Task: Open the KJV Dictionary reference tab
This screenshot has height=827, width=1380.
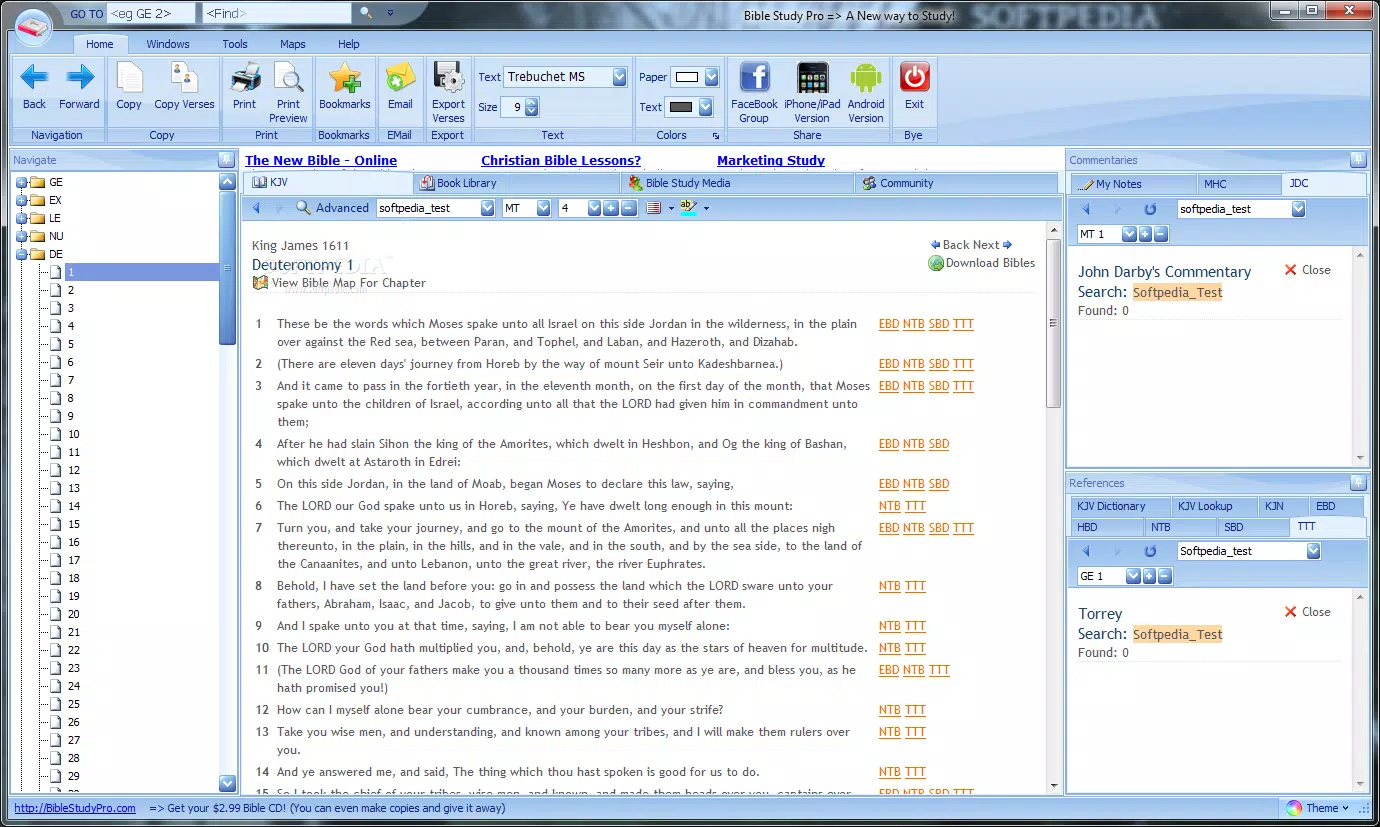Action: coord(1121,506)
